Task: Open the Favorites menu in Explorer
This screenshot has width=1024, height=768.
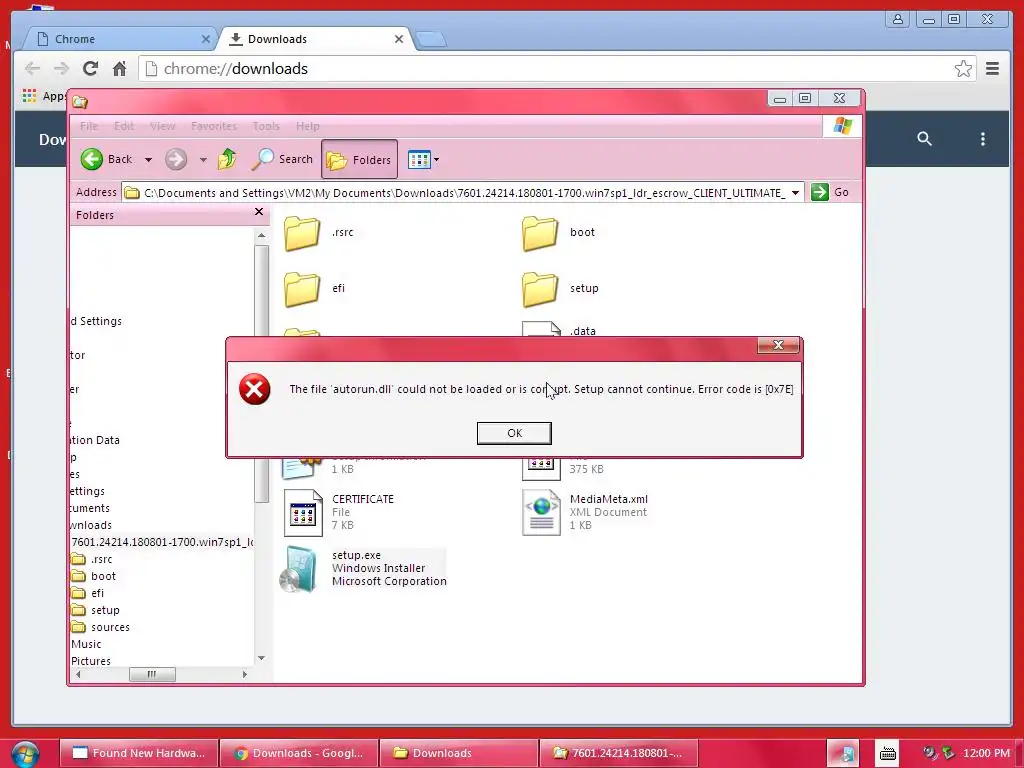Action: click(214, 126)
